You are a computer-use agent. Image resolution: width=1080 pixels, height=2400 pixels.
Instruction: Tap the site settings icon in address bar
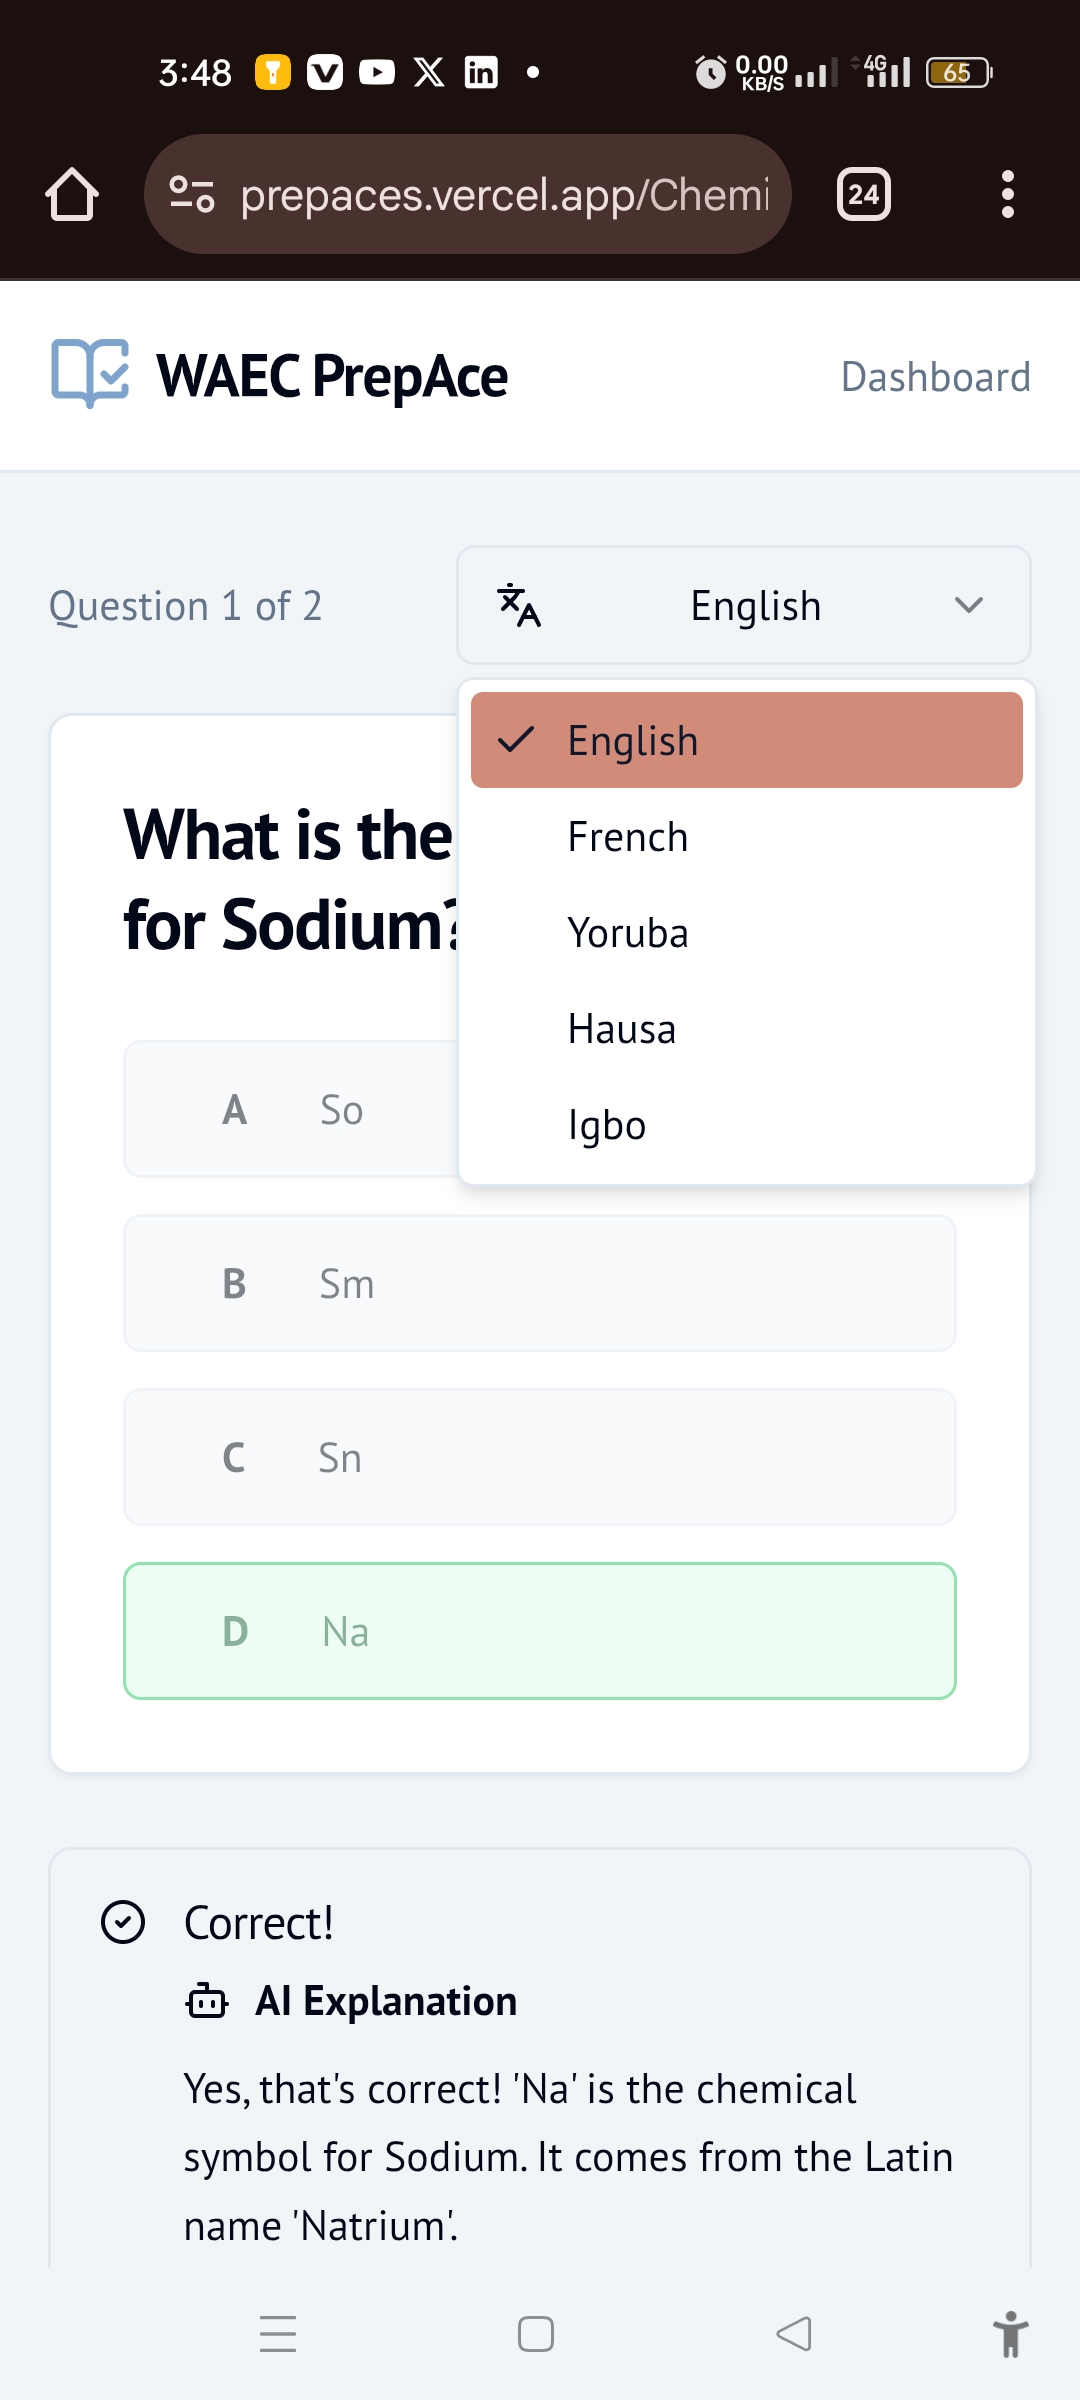(x=192, y=194)
